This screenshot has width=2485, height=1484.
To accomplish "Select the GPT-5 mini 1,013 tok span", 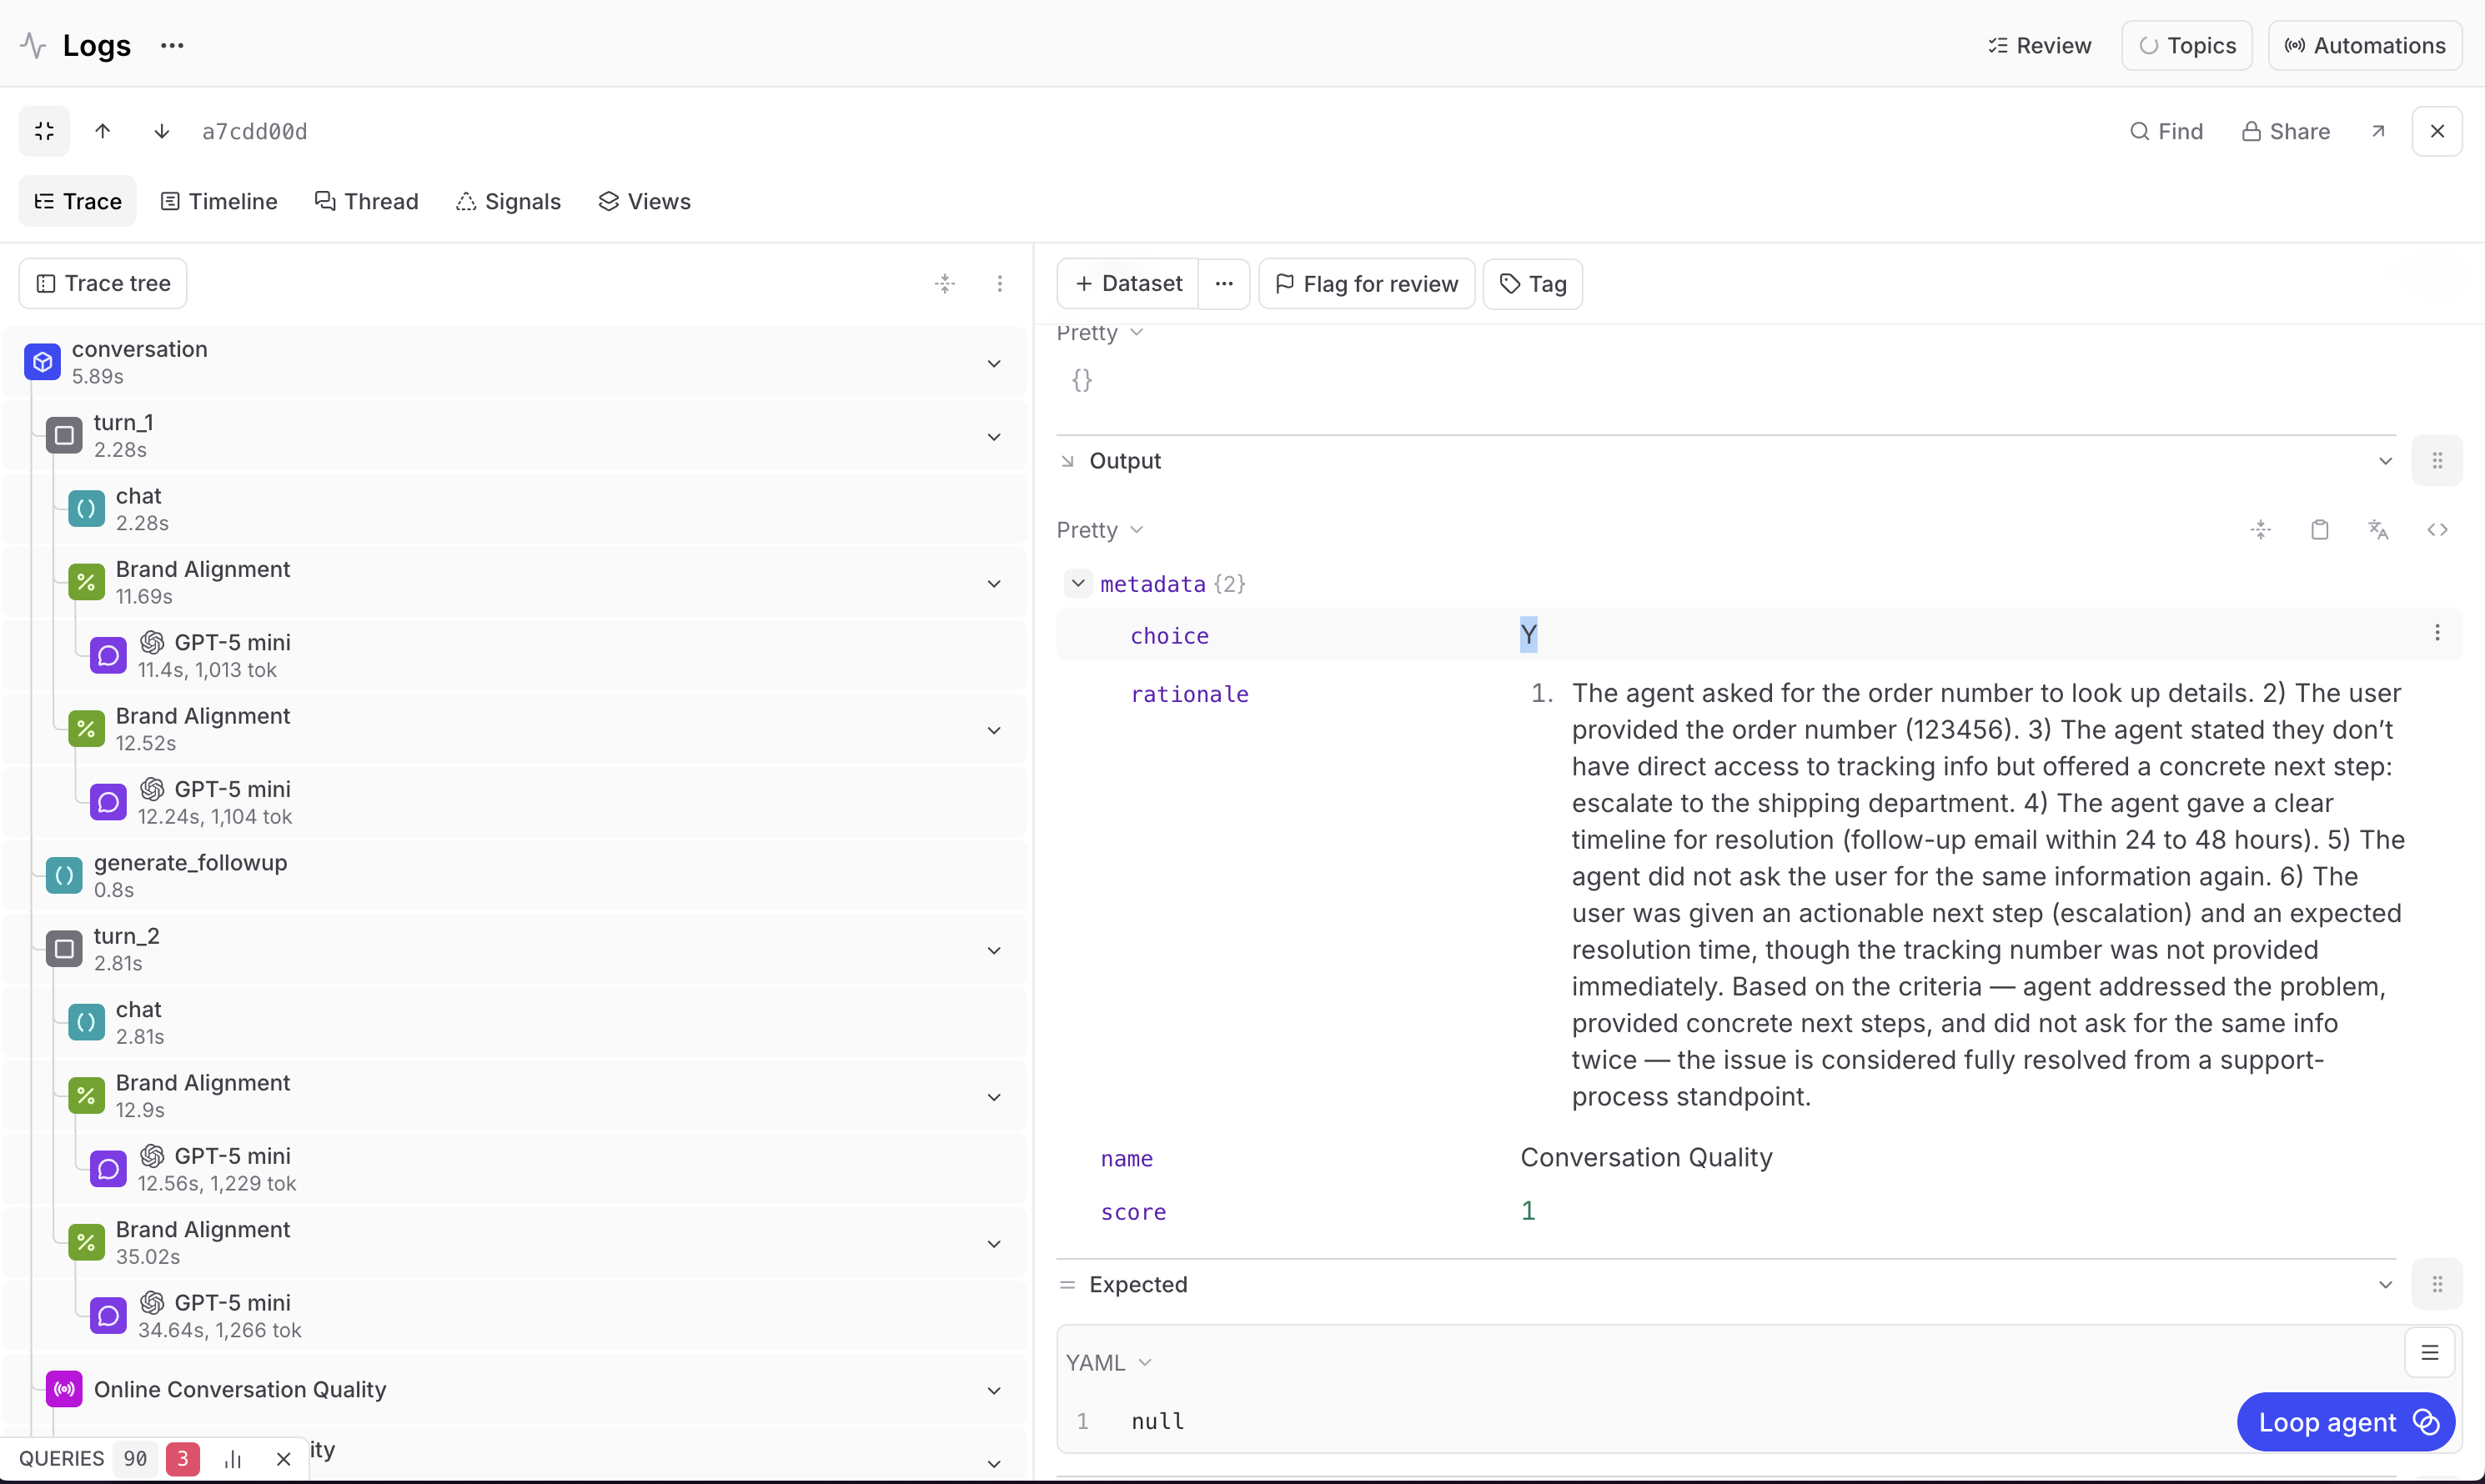I will (x=515, y=655).
